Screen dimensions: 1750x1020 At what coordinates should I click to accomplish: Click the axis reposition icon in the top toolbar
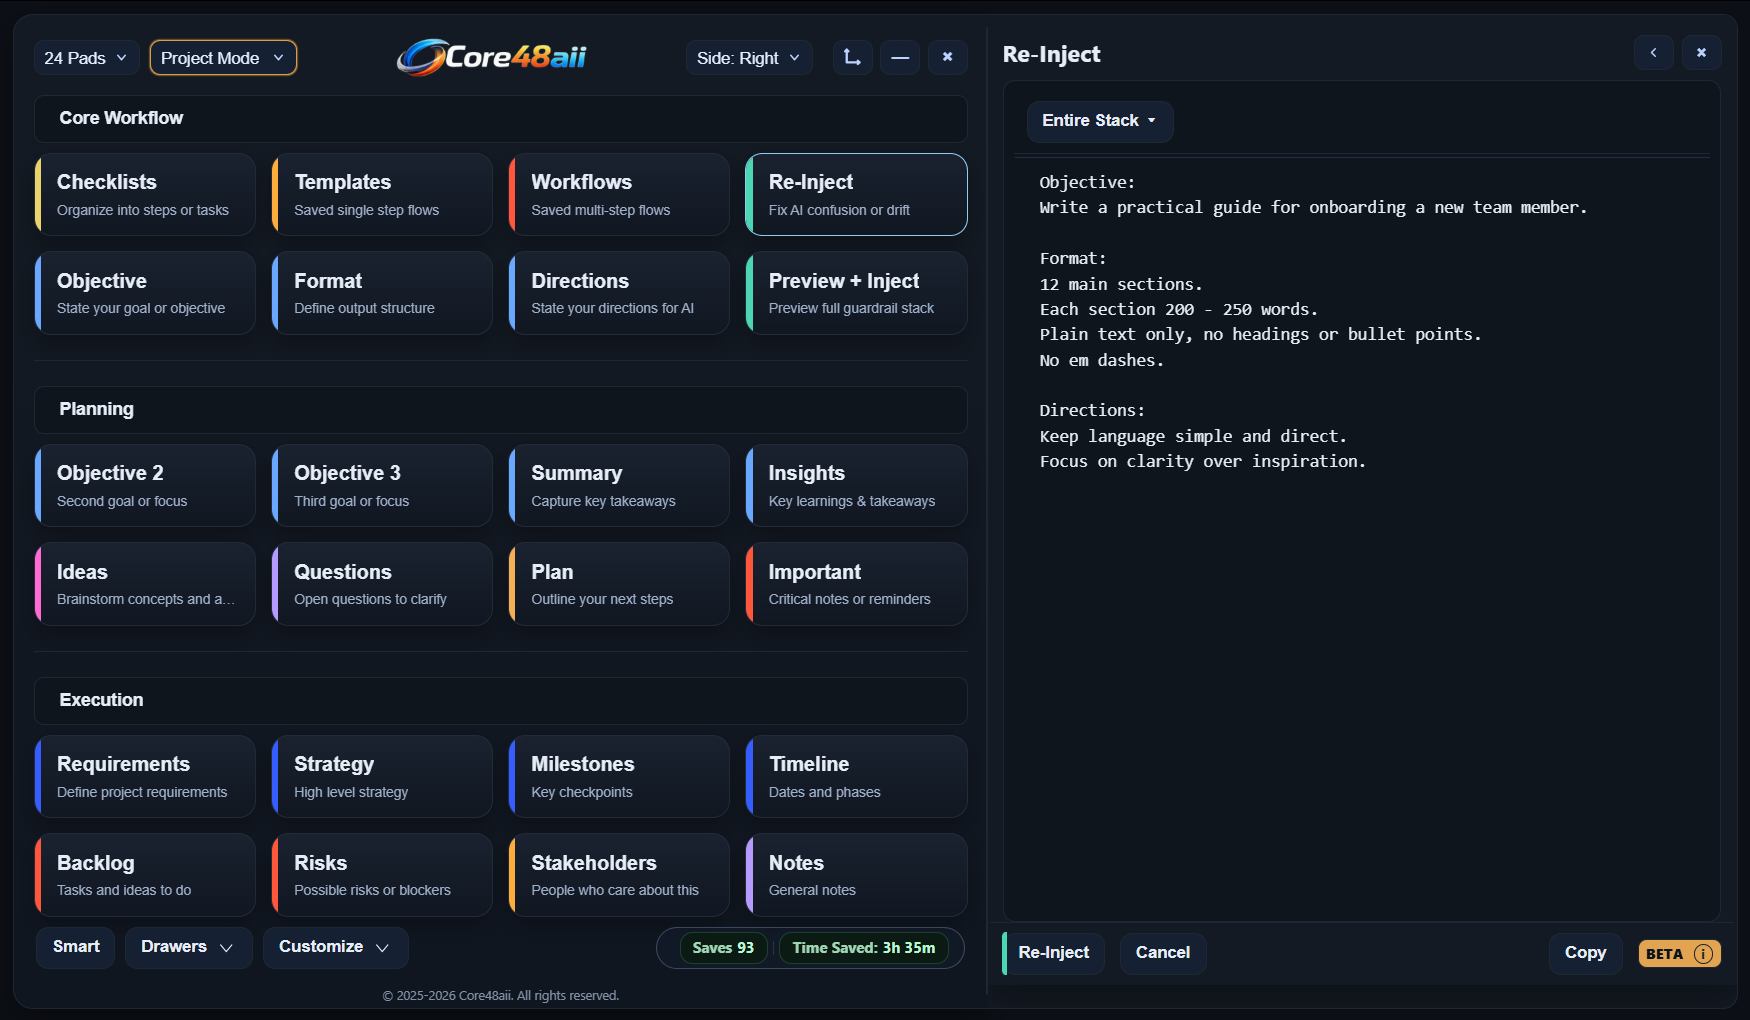point(852,57)
